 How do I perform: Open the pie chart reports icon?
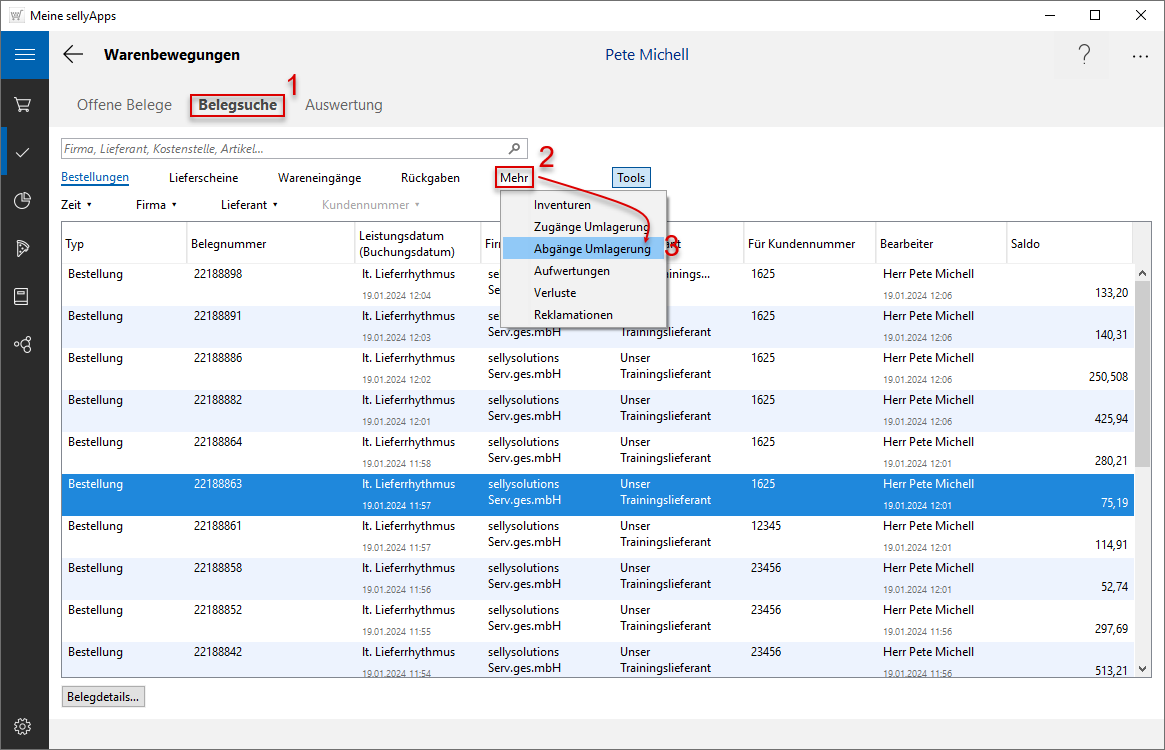click(x=23, y=201)
